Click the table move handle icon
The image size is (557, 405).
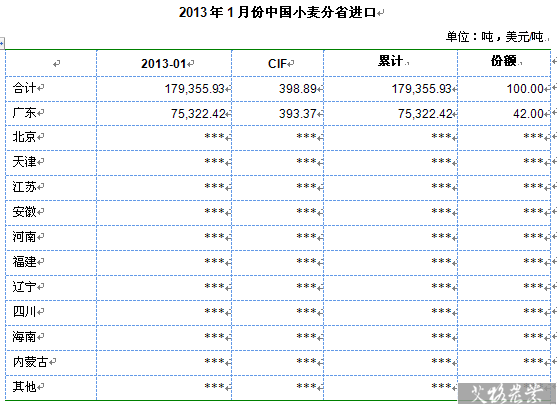click(x=1, y=43)
